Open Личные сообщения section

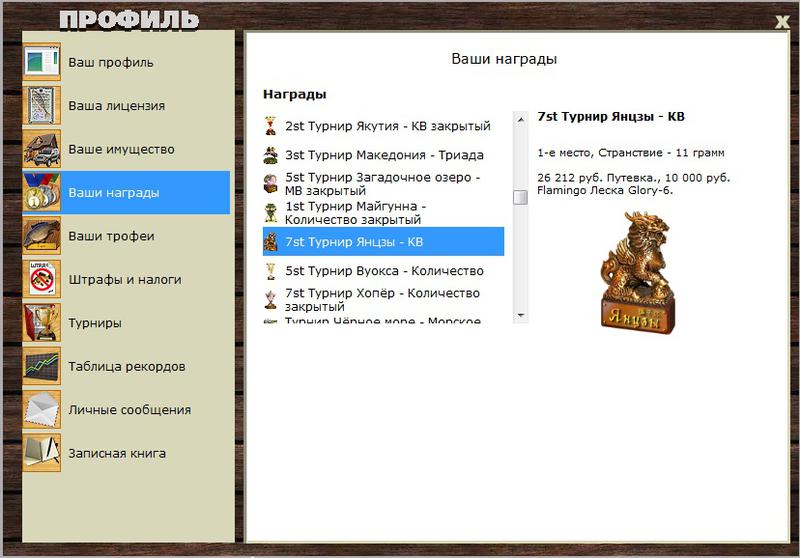point(126,410)
